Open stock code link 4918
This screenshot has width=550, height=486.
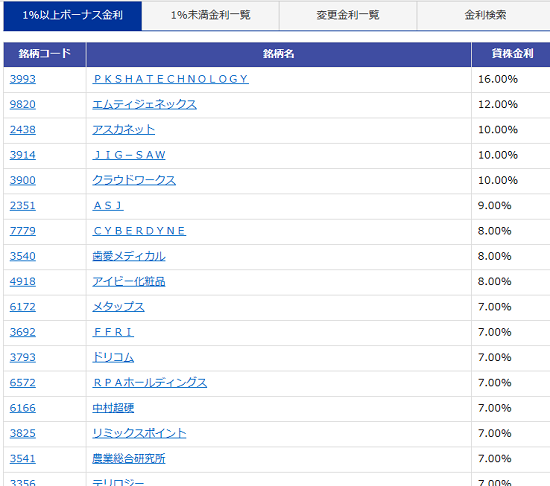(x=23, y=282)
